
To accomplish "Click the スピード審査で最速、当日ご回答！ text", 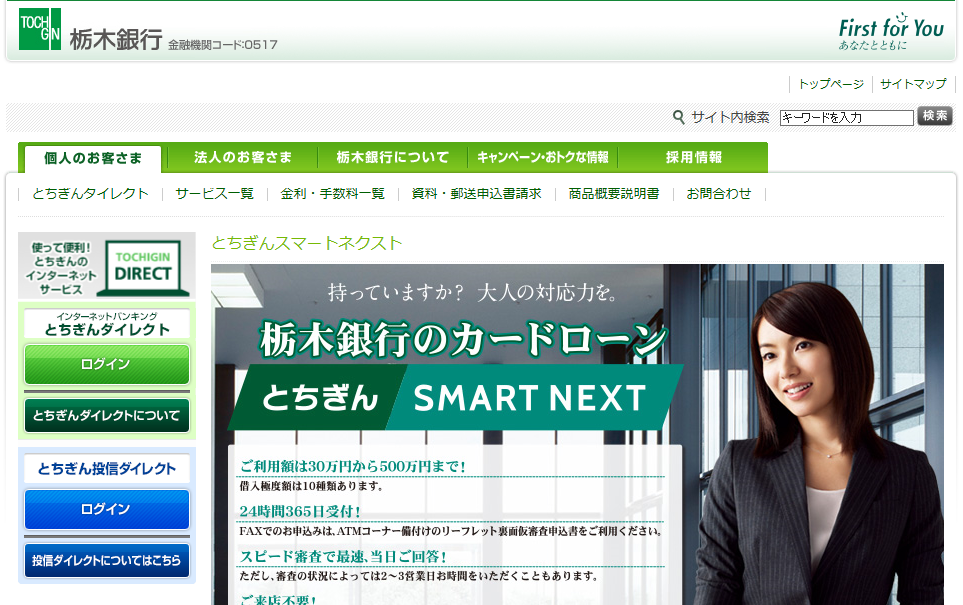I will [343, 556].
